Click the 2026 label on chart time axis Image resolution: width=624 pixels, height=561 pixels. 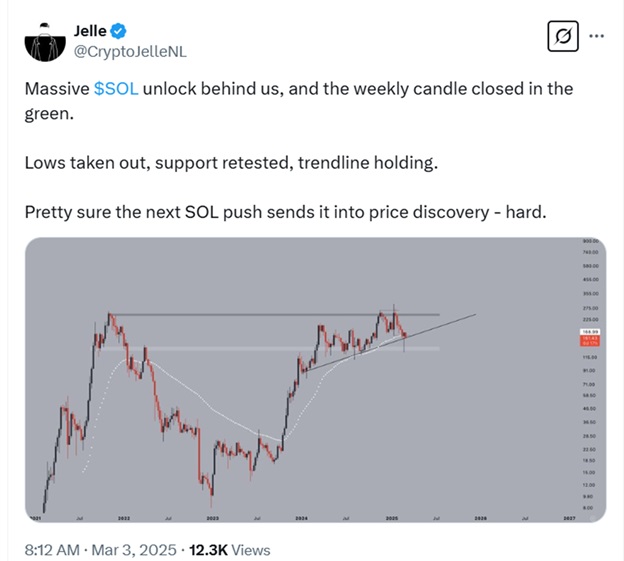480,519
